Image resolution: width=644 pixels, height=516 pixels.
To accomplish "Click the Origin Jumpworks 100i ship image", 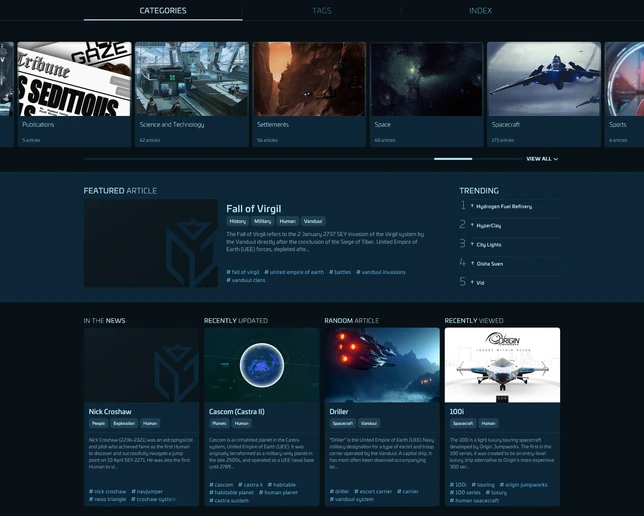I will tap(502, 365).
